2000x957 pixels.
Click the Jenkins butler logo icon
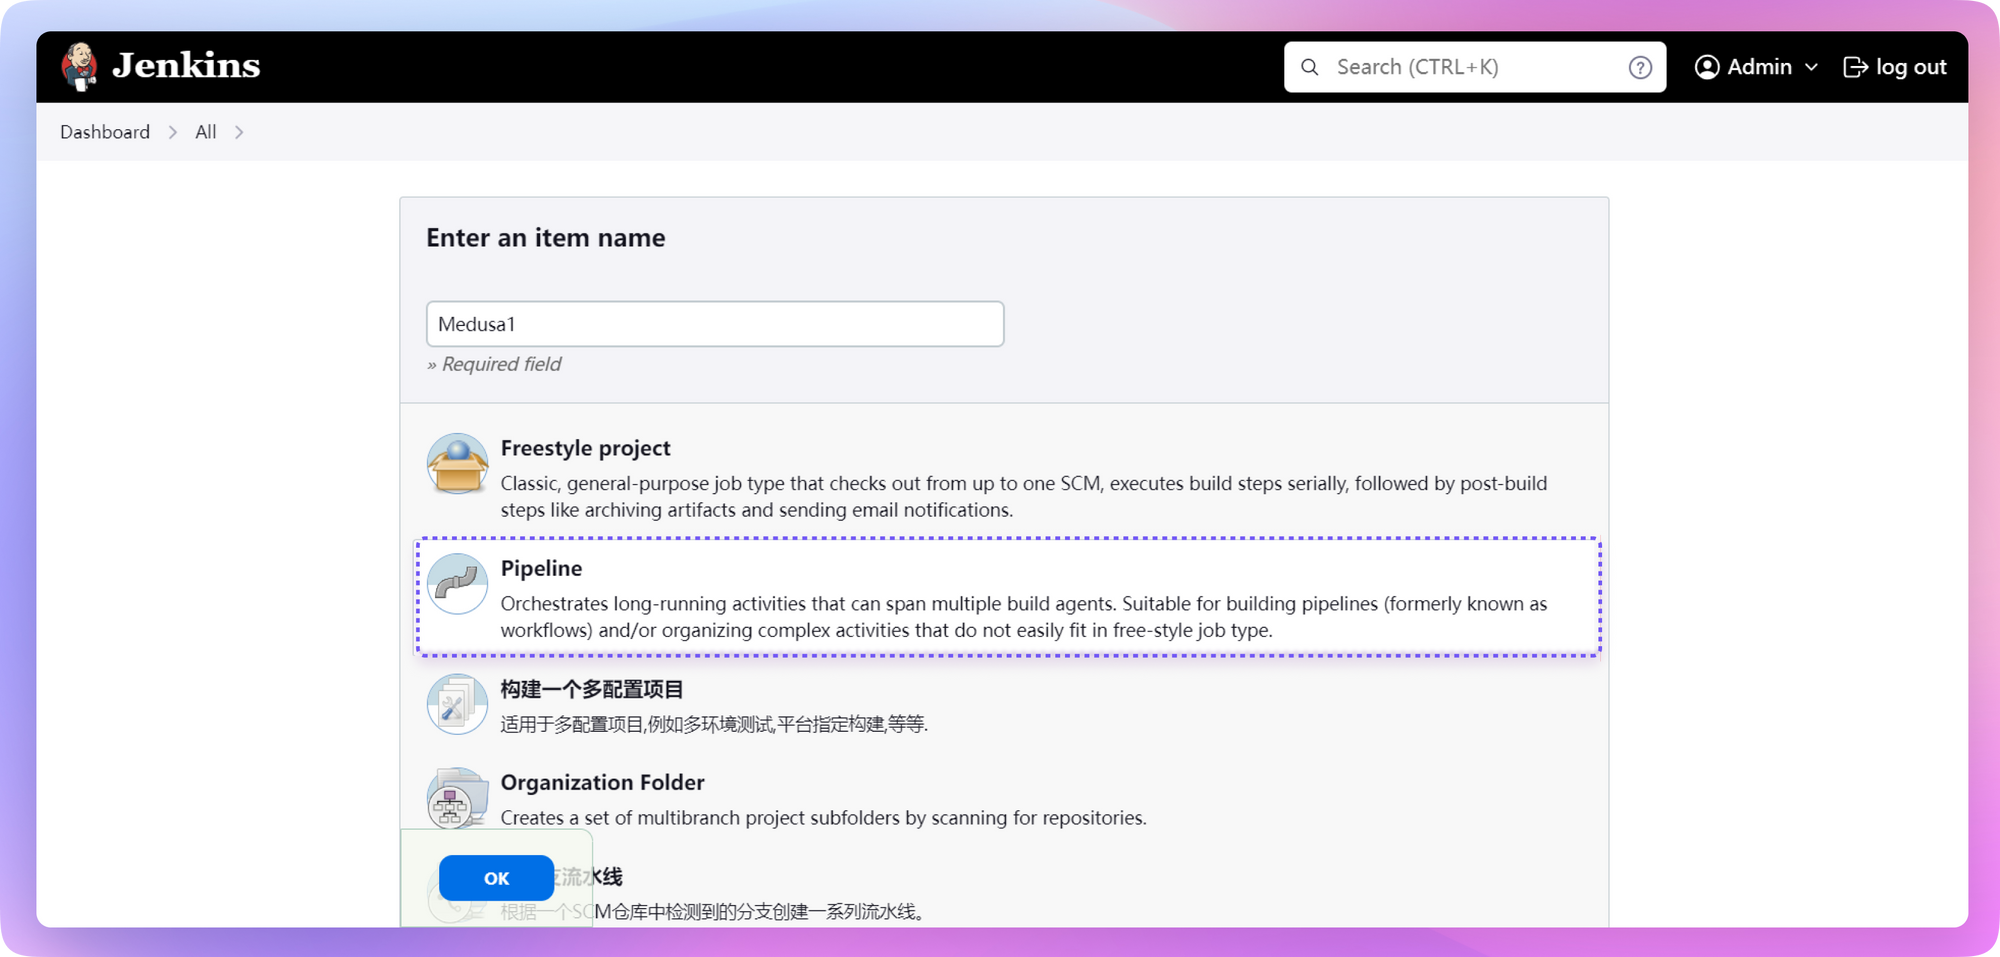(79, 67)
